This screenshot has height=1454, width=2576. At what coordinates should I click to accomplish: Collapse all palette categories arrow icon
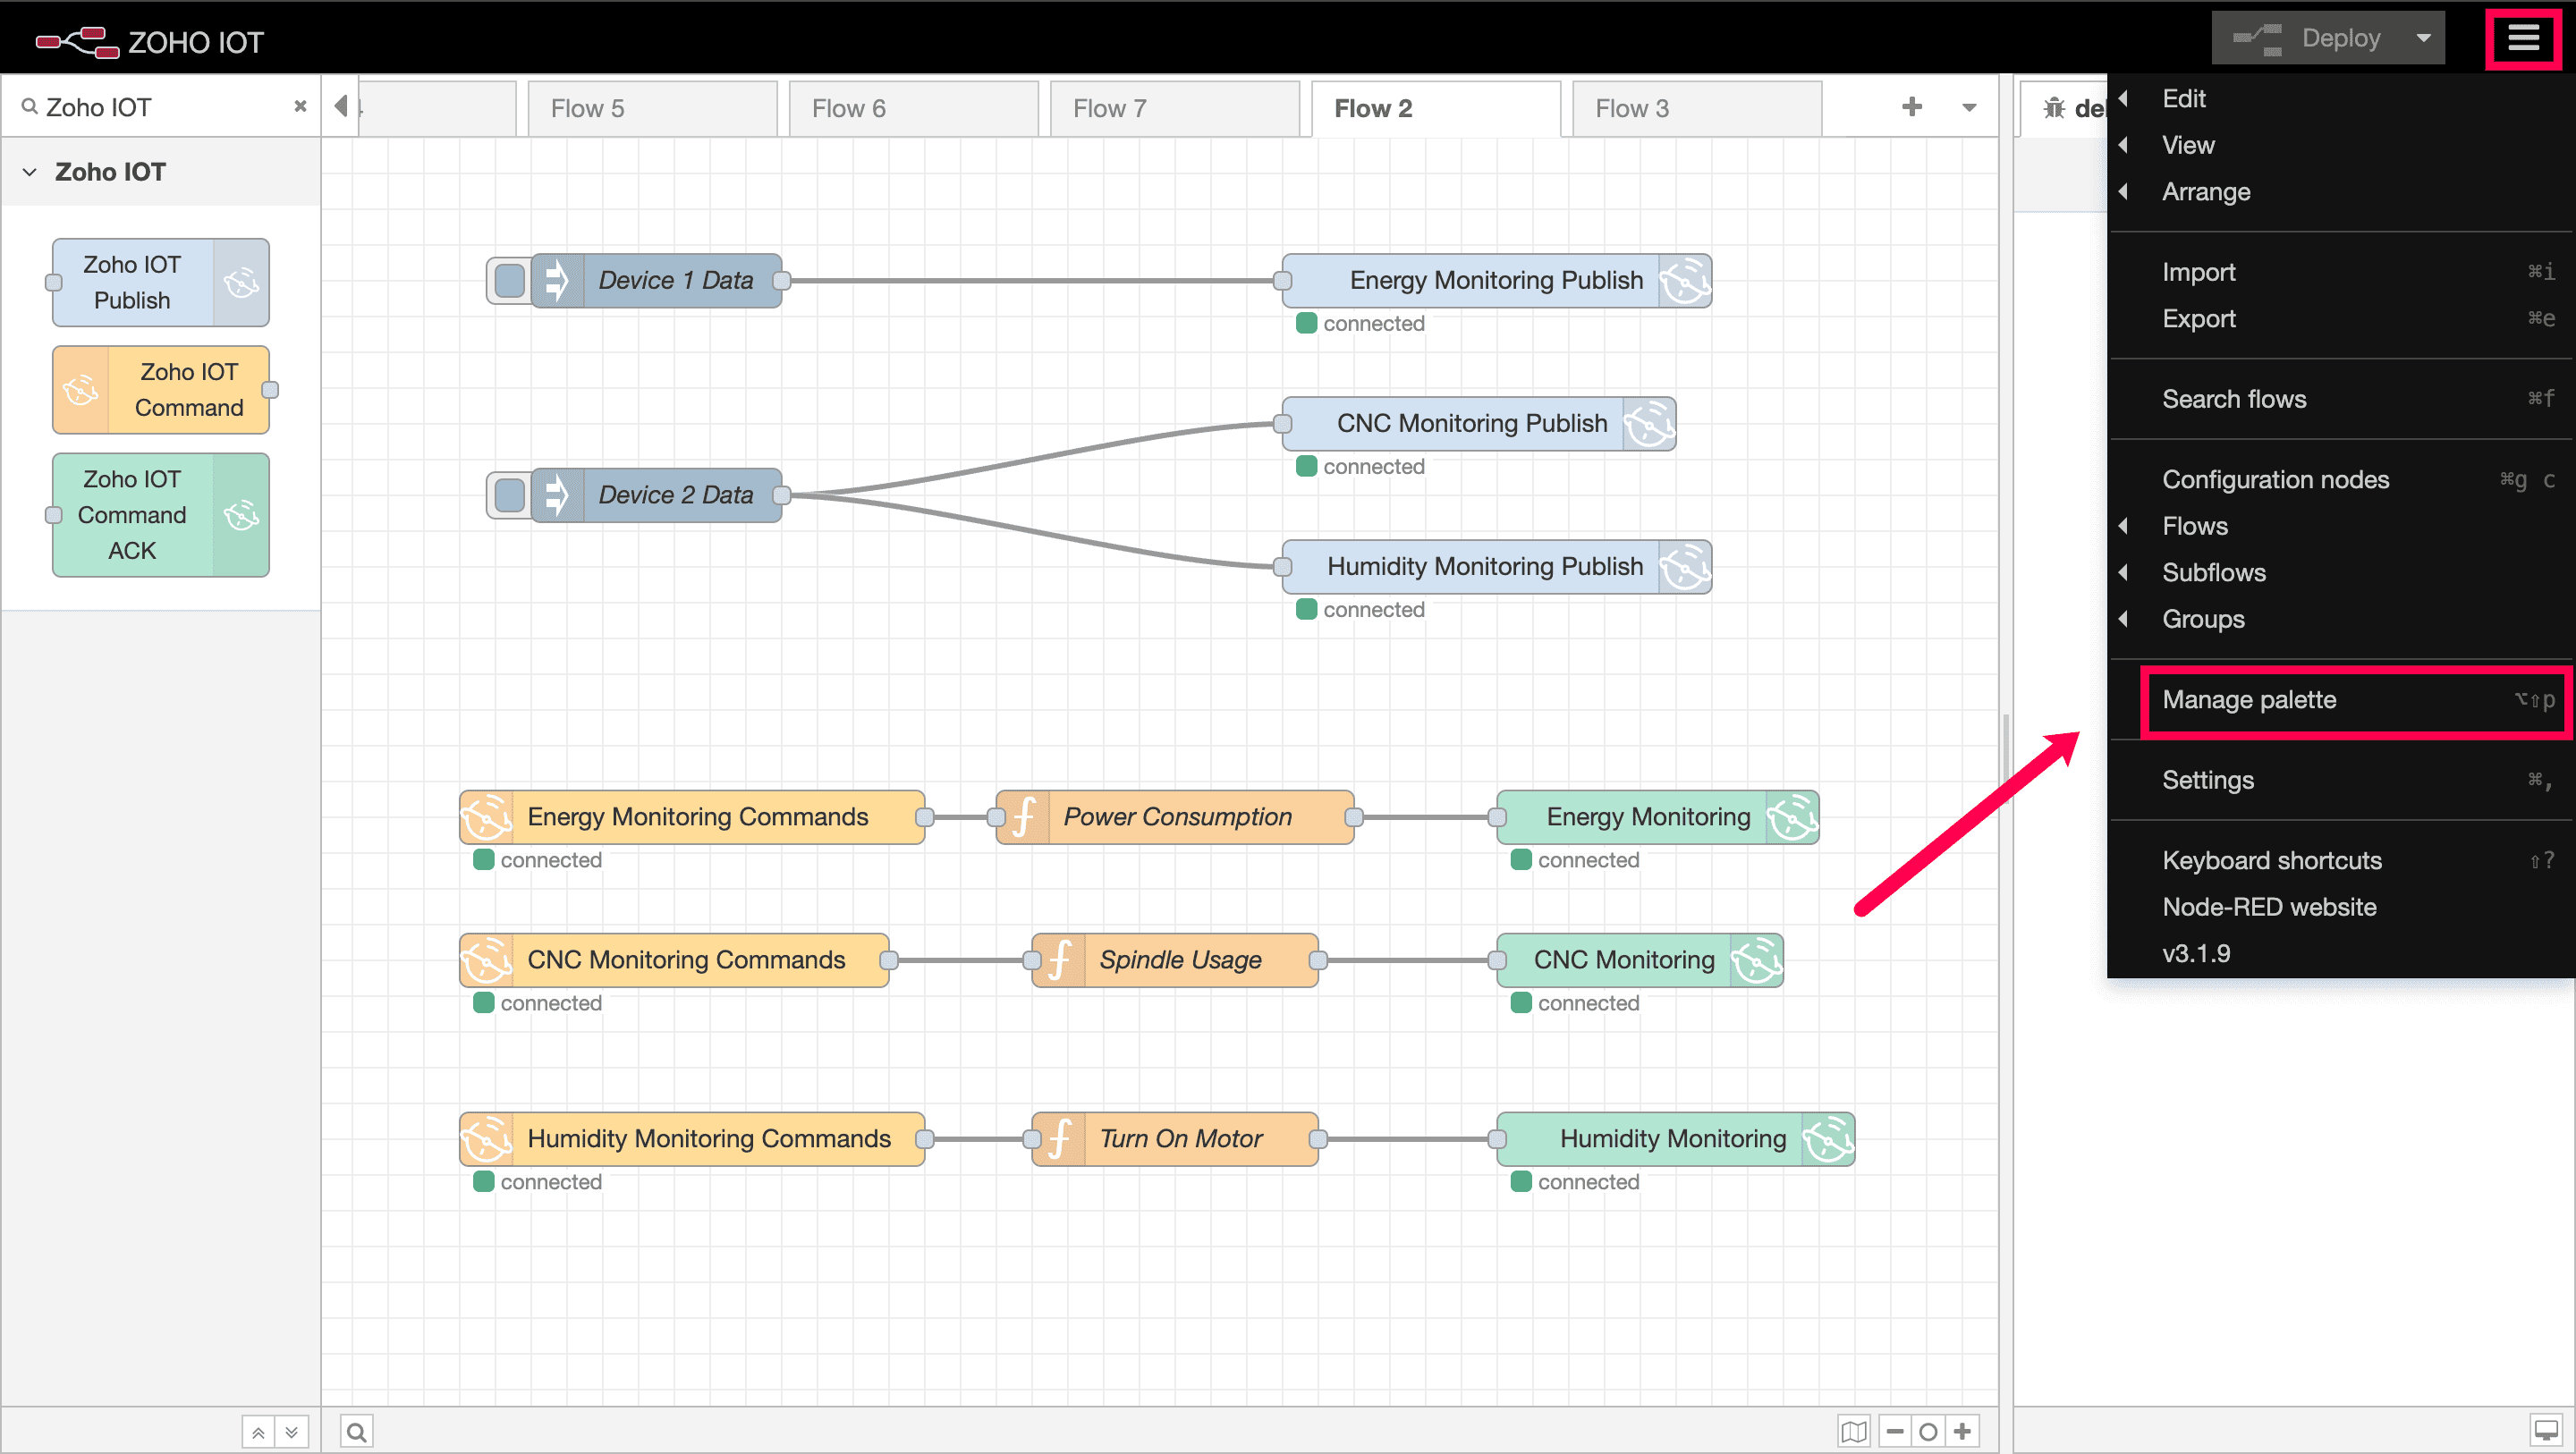pyautogui.click(x=257, y=1431)
